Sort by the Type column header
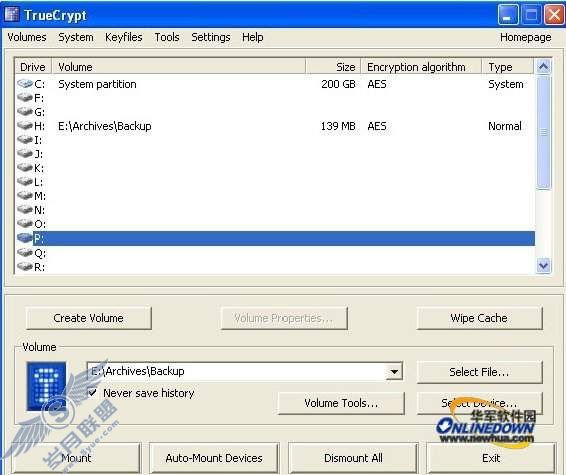 point(508,67)
